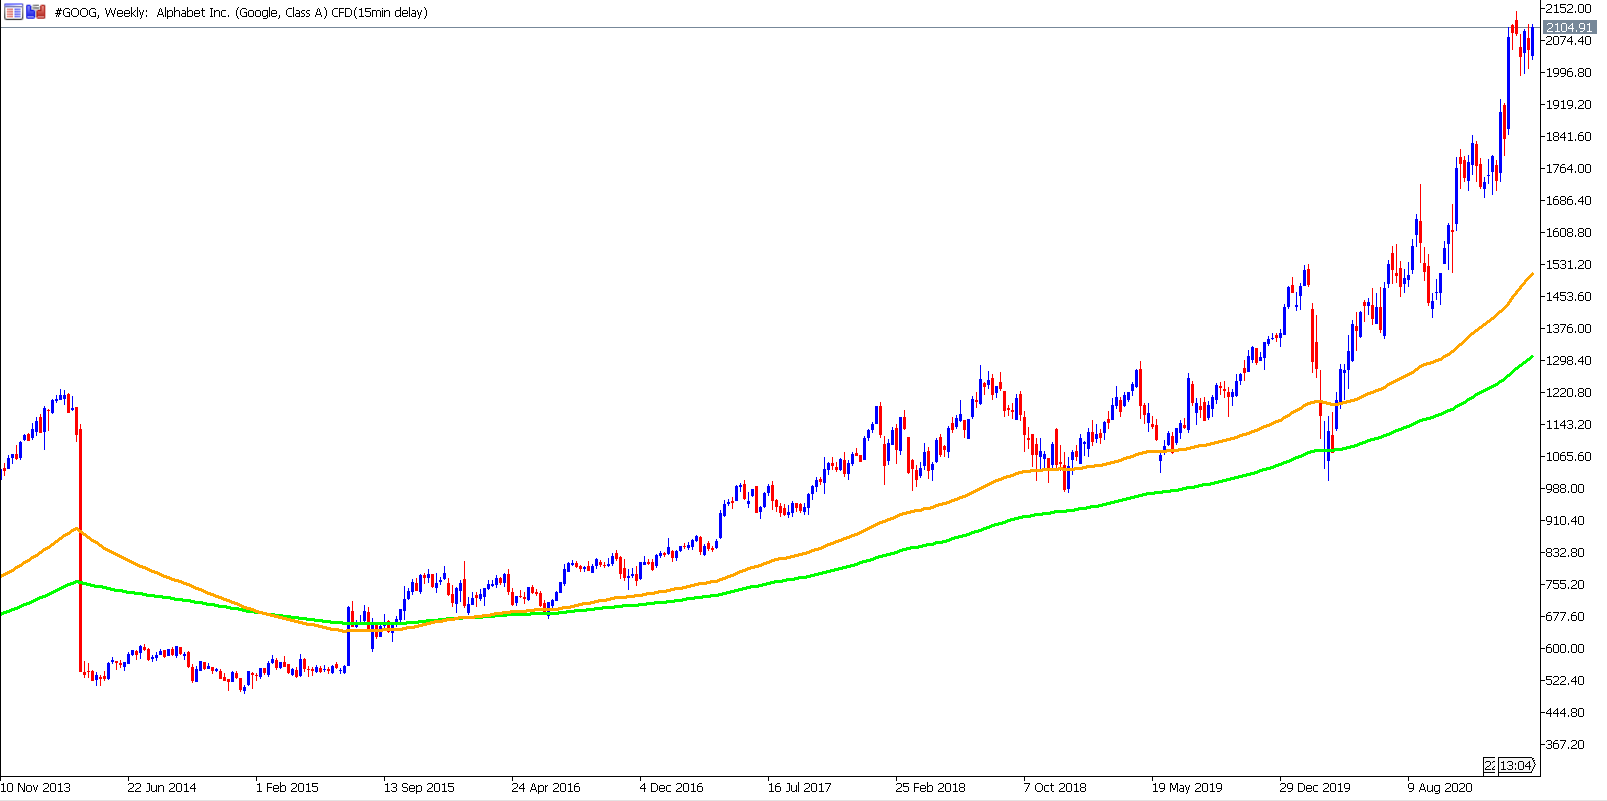The width and height of the screenshot is (1607, 801).
Task: Click the 22 Jun 2014 date label
Action: point(162,787)
